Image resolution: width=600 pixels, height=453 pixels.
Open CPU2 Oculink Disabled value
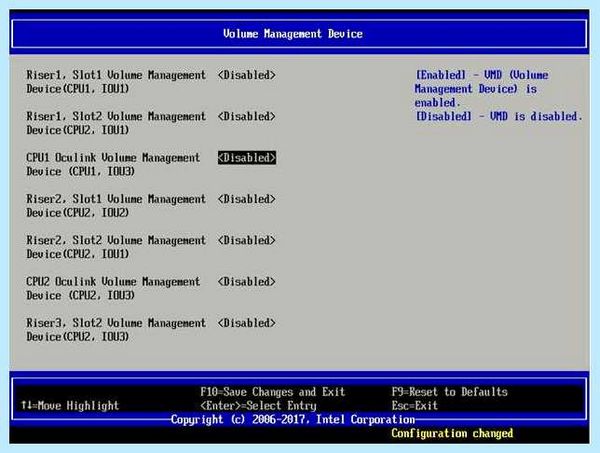point(246,282)
